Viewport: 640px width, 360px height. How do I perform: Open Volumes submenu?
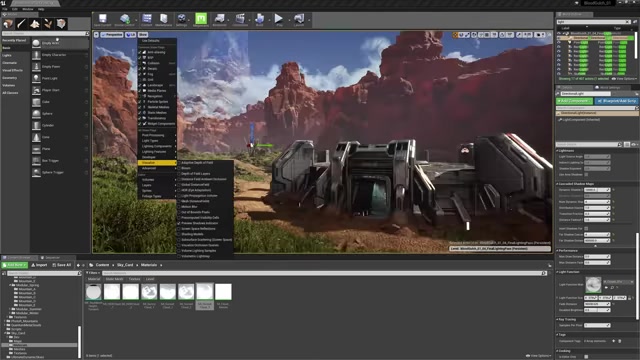coord(157,180)
